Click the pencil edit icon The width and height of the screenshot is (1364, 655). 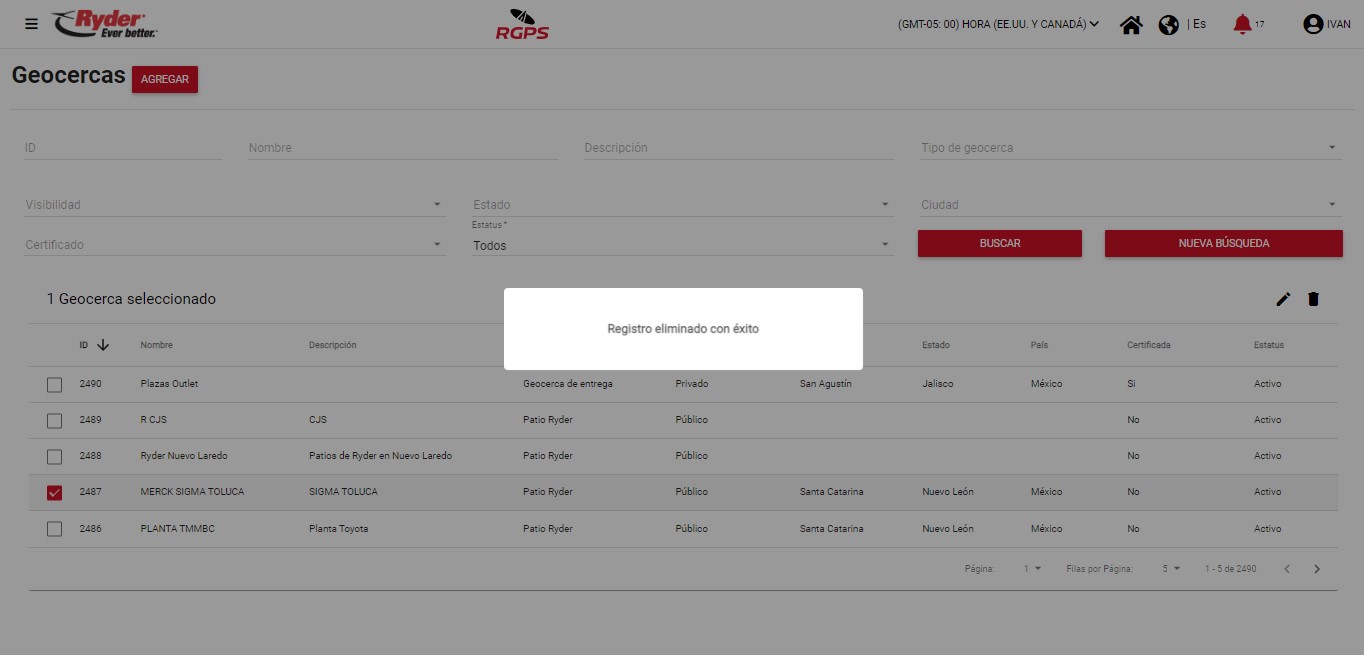(x=1283, y=299)
